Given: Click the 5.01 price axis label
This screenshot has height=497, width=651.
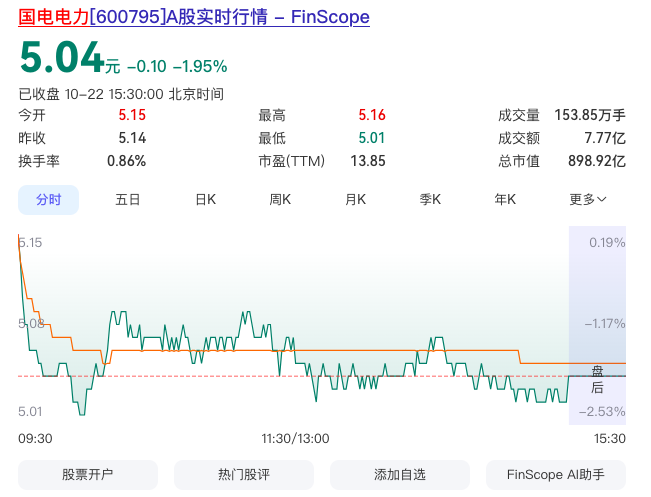Looking at the screenshot, I should click(x=30, y=411).
